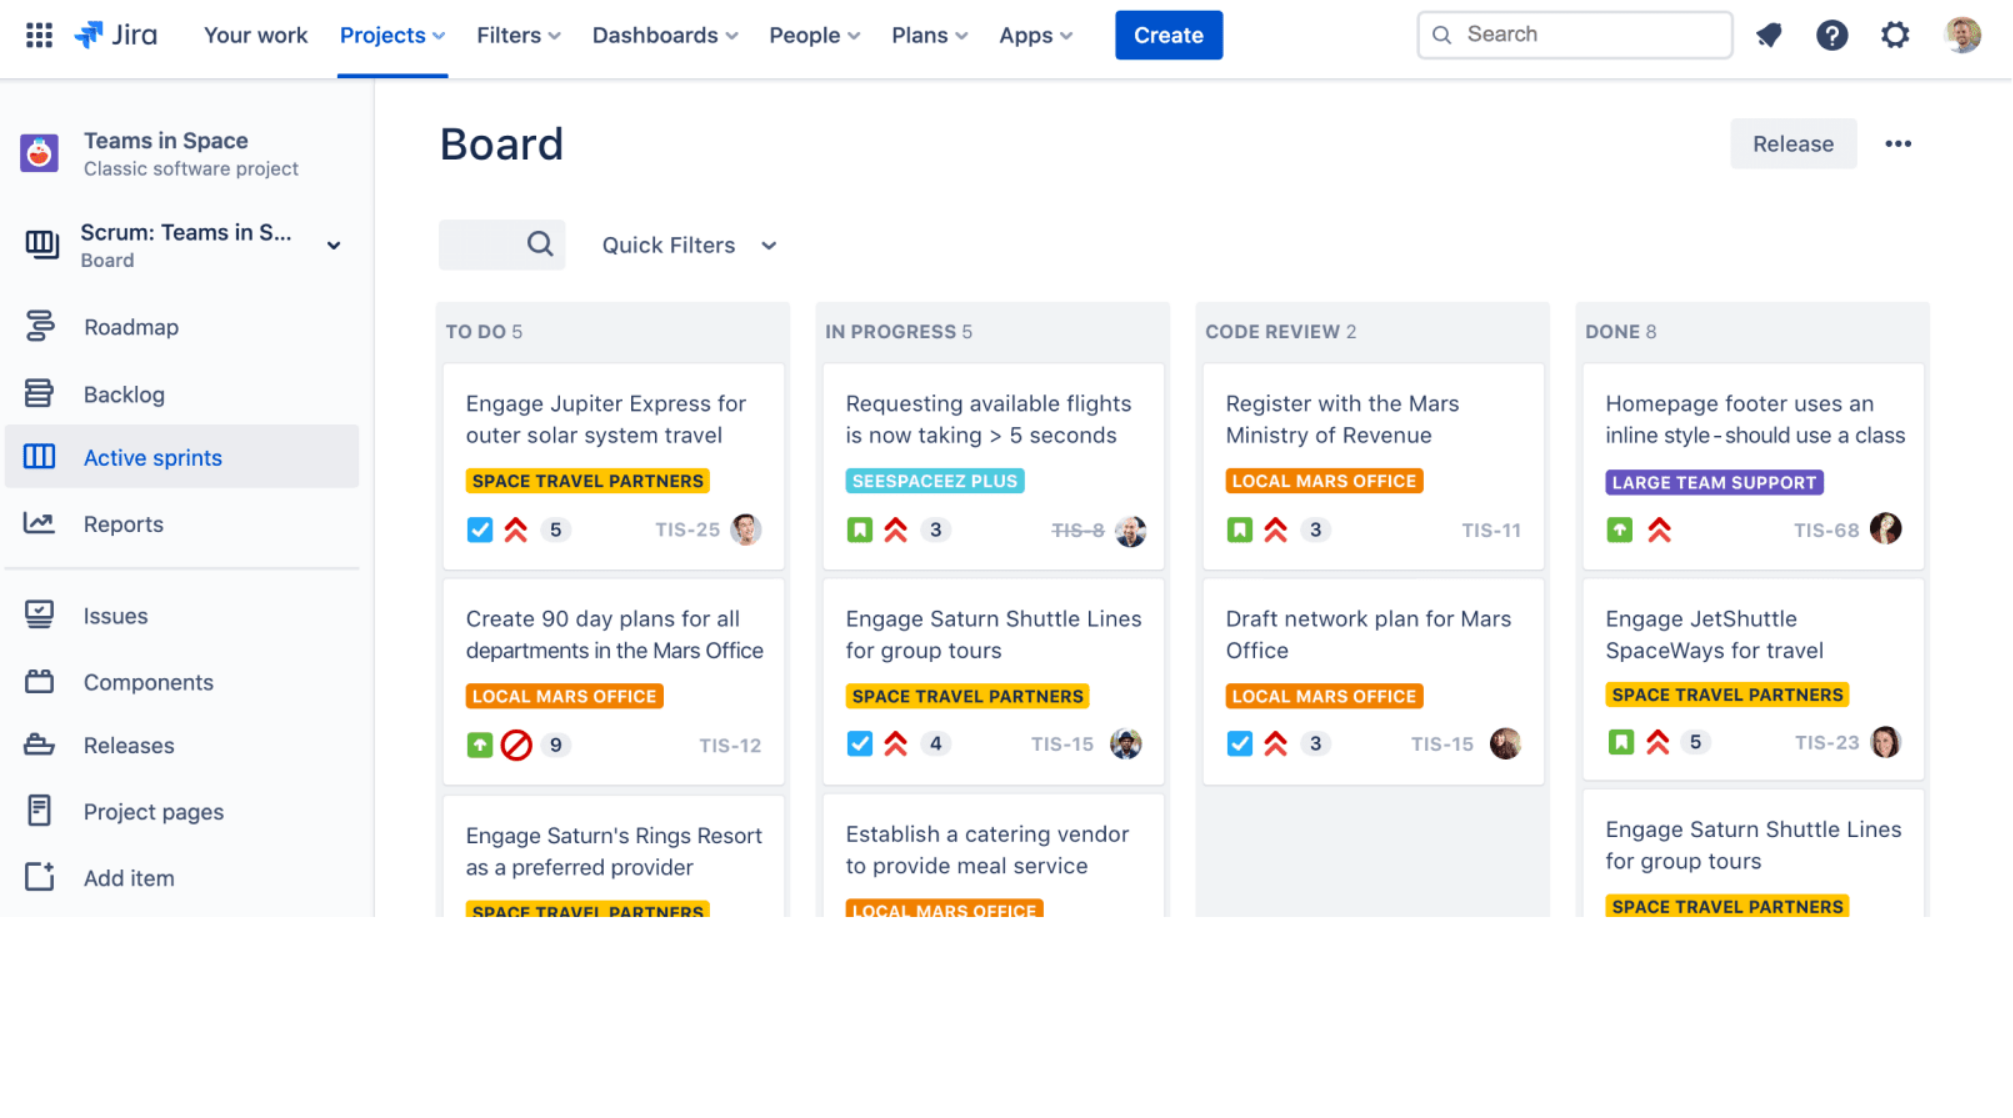Image resolution: width=2013 pixels, height=1118 pixels.
Task: Click the Jira logo
Action: pyautogui.click(x=116, y=35)
